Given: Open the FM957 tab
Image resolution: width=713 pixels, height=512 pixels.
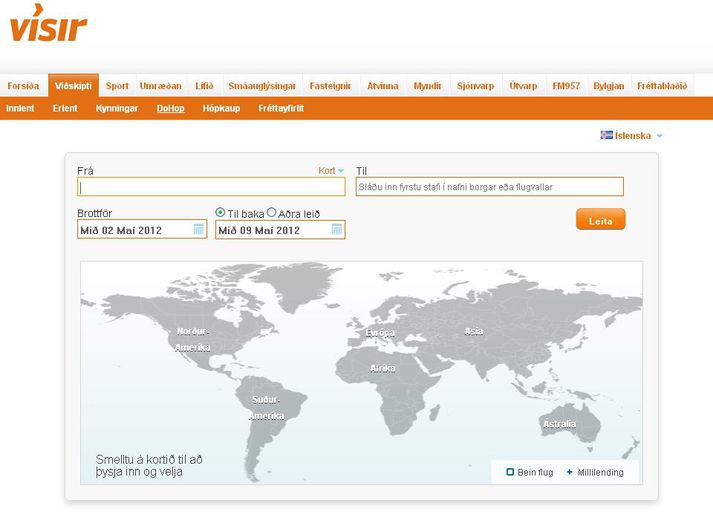Looking at the screenshot, I should pyautogui.click(x=566, y=85).
